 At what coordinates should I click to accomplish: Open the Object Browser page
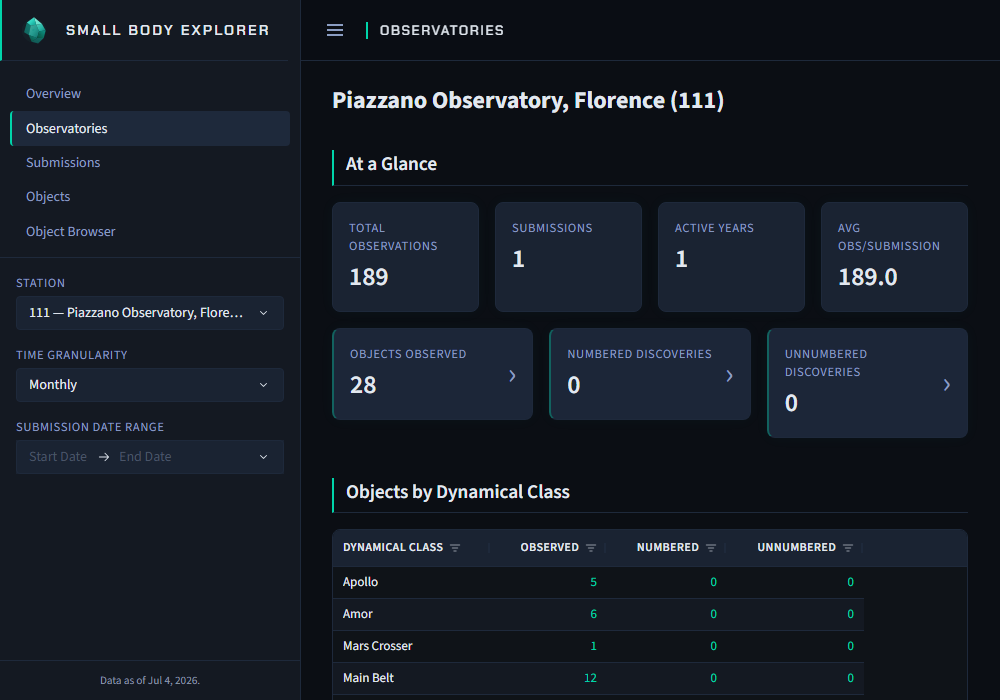[x=71, y=231]
